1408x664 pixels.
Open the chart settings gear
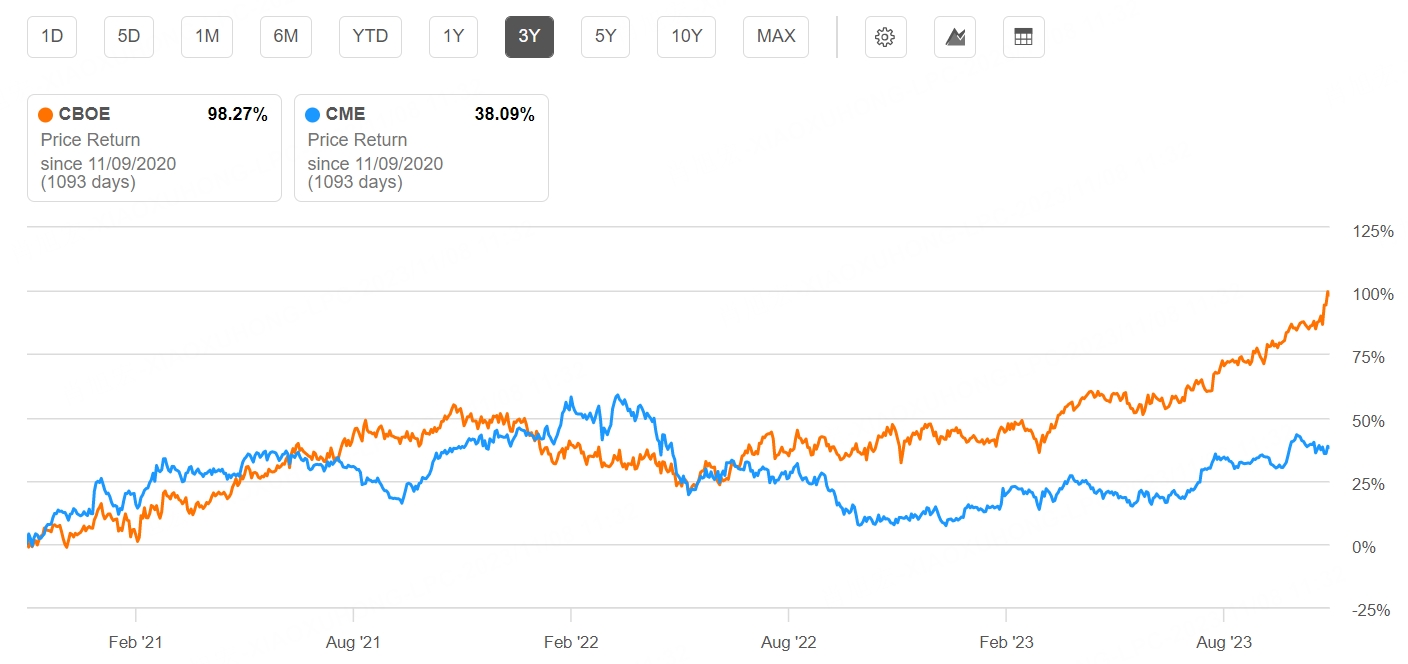pos(885,36)
